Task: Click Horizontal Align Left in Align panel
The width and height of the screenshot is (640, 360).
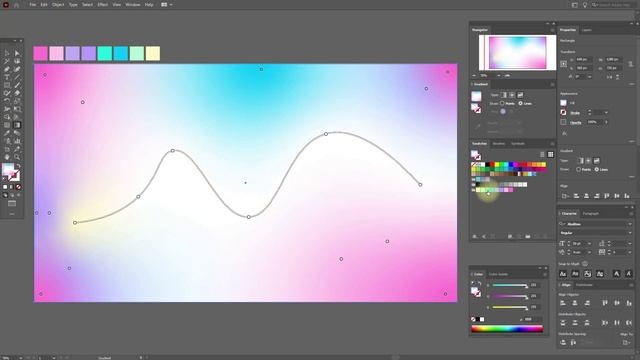Action: point(563,303)
